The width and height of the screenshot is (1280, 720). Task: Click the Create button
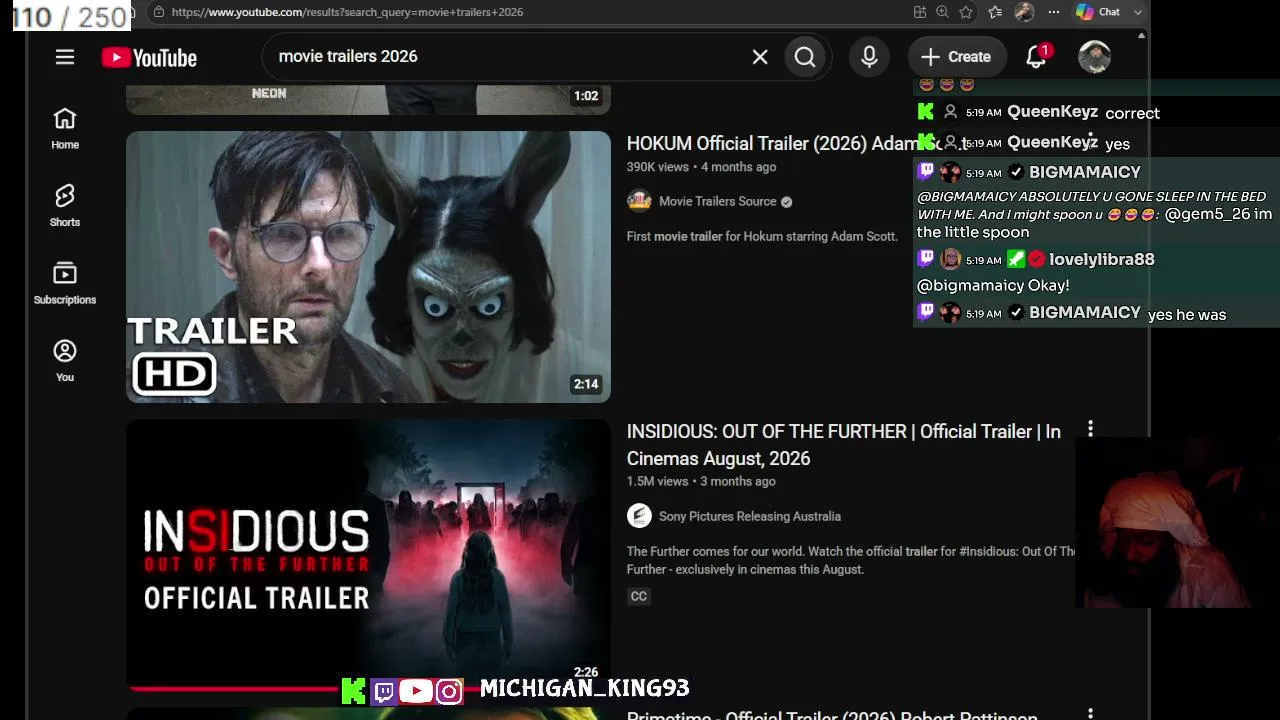(956, 57)
